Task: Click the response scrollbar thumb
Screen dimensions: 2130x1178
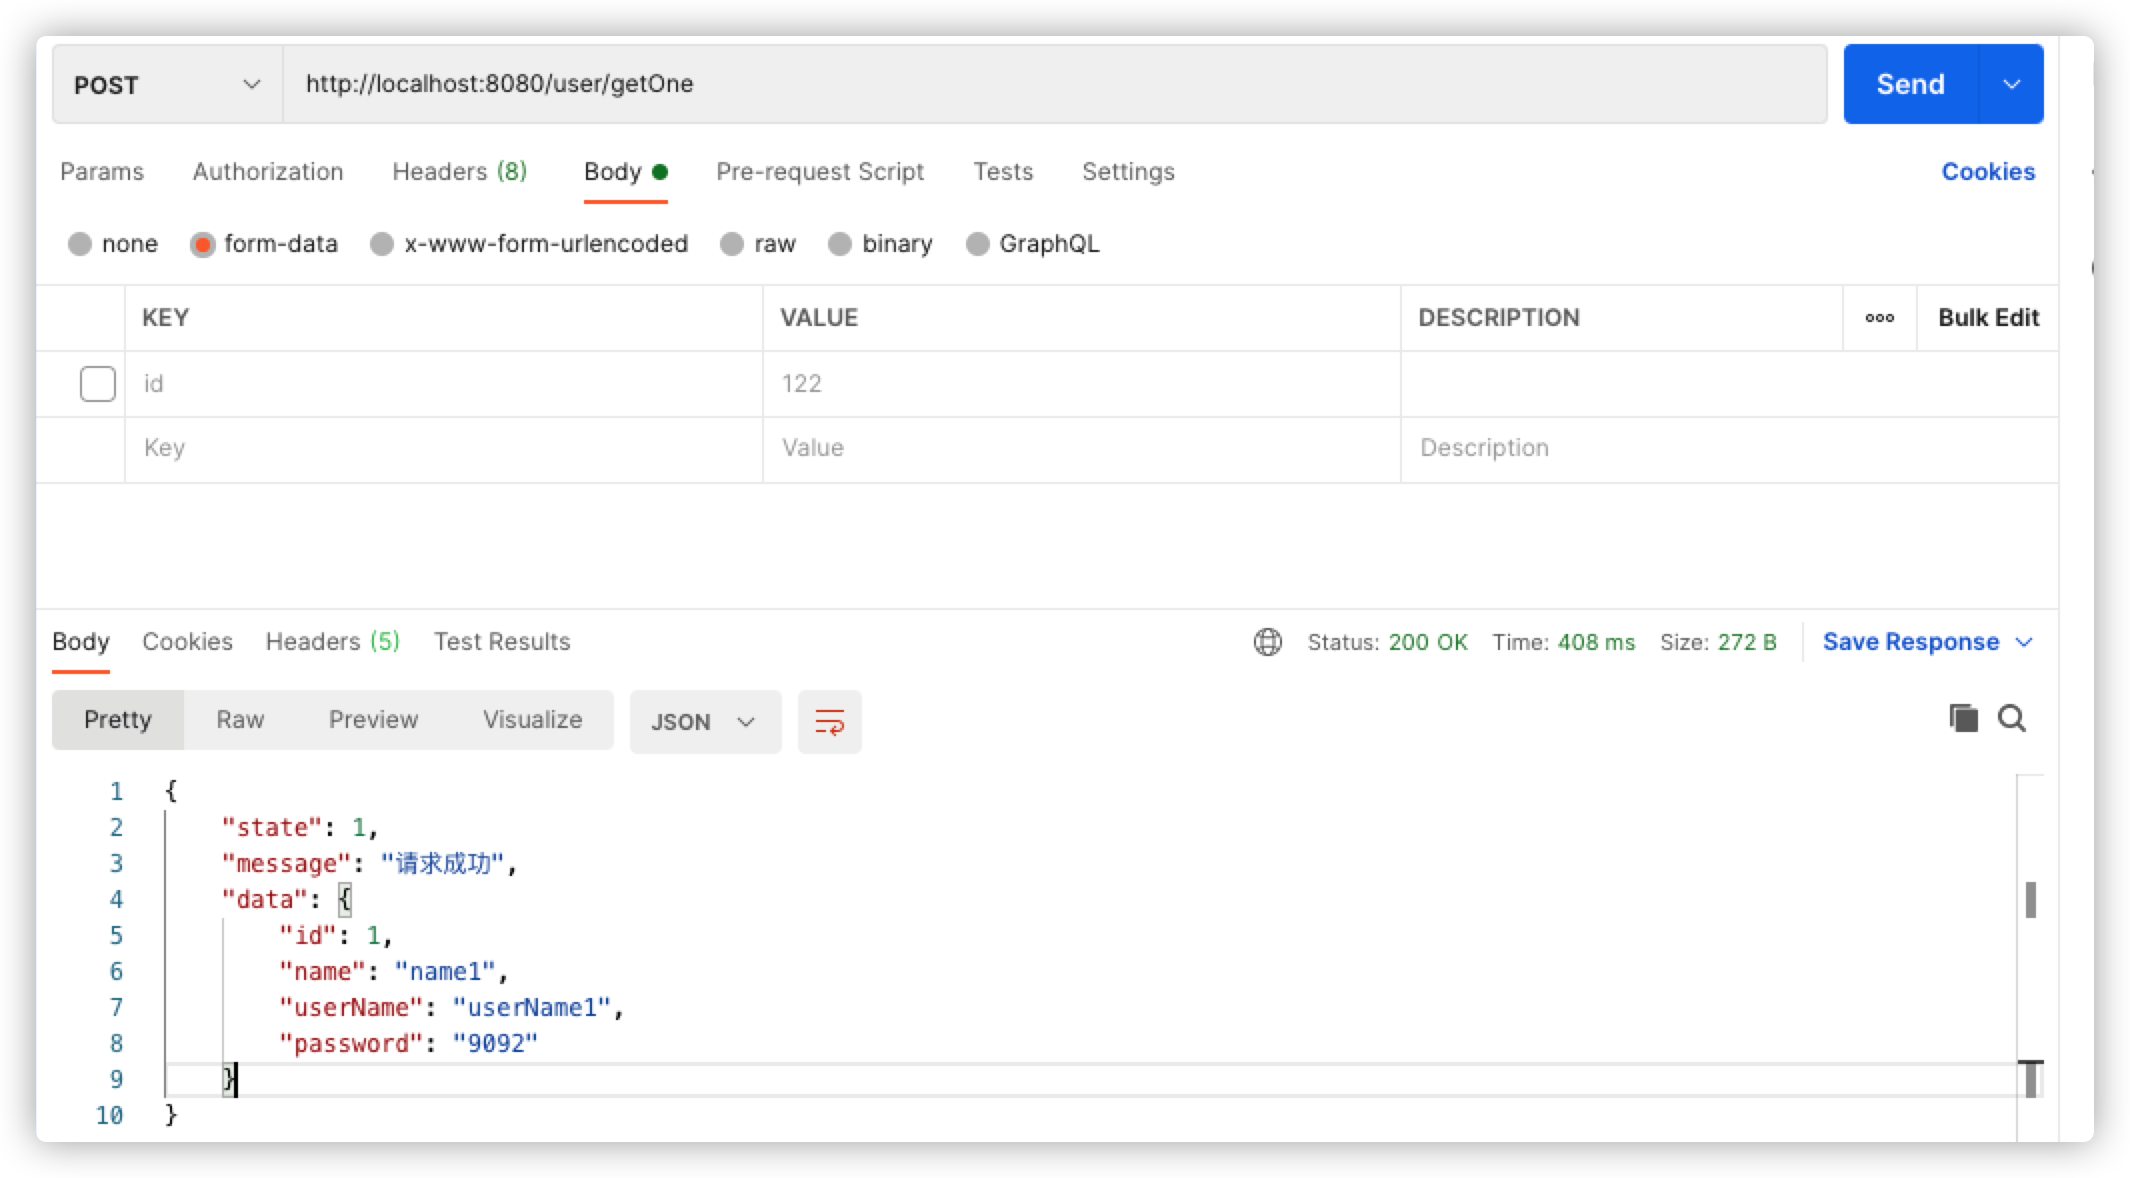Action: 2031,900
